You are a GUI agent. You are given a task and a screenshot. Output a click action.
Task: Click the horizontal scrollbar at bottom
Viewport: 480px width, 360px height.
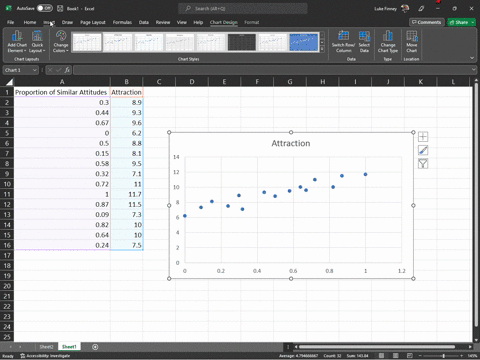pyautogui.click(x=377, y=347)
